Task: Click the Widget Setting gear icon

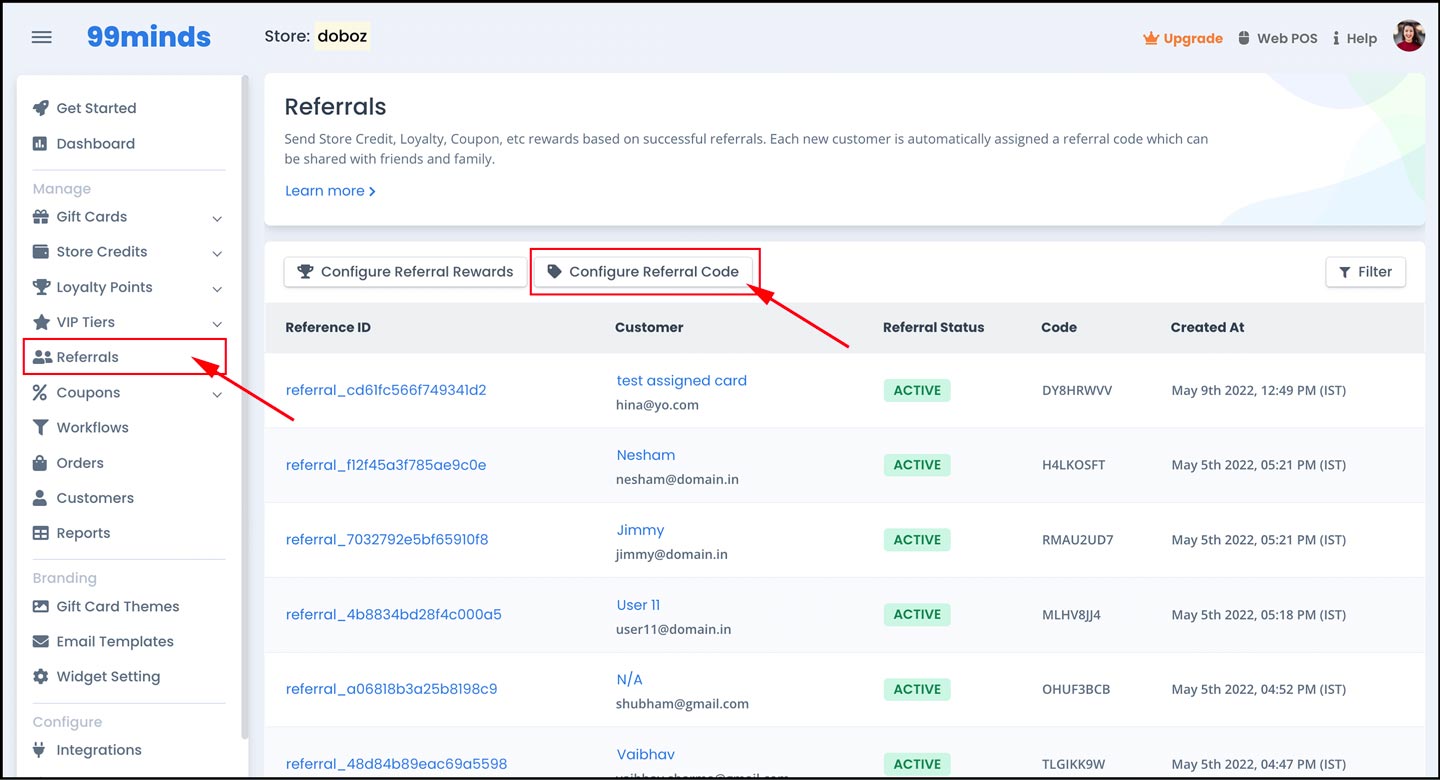Action: tap(40, 676)
